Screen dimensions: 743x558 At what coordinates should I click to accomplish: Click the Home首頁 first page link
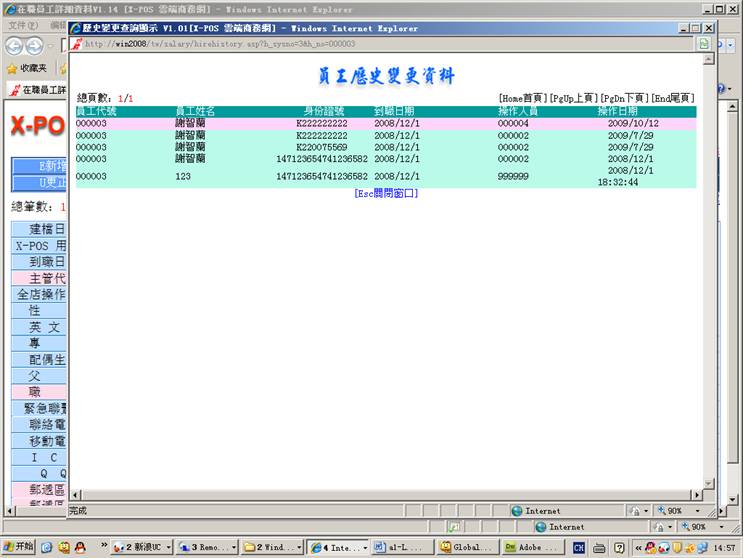pyautogui.click(x=523, y=99)
